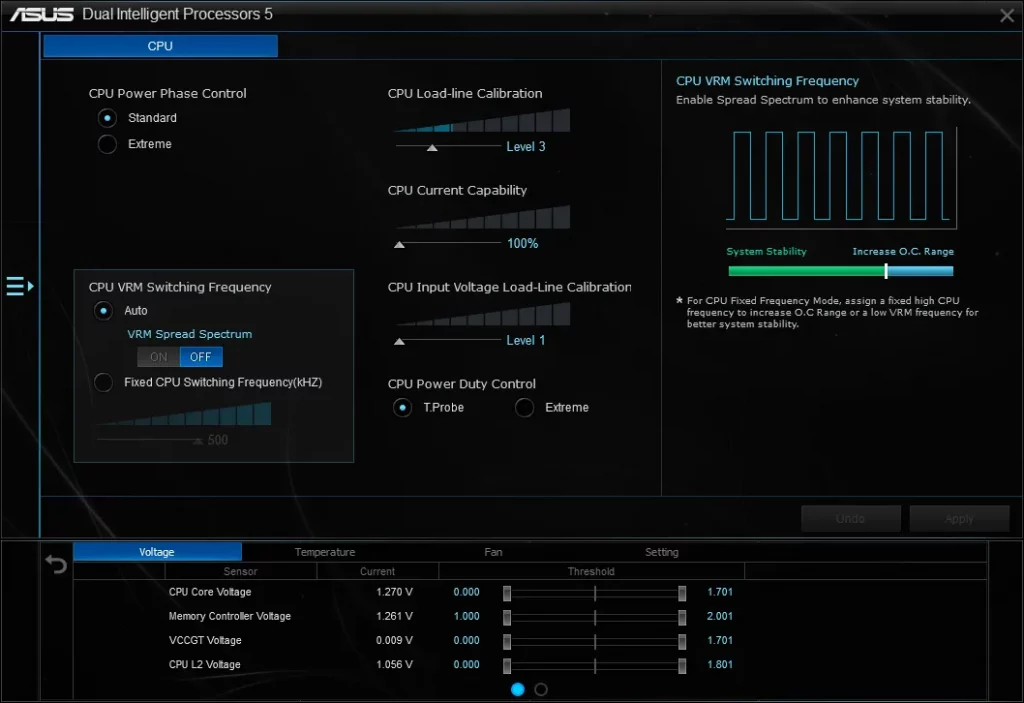Click CPU Core Voltage upper threshold handle

click(x=682, y=593)
